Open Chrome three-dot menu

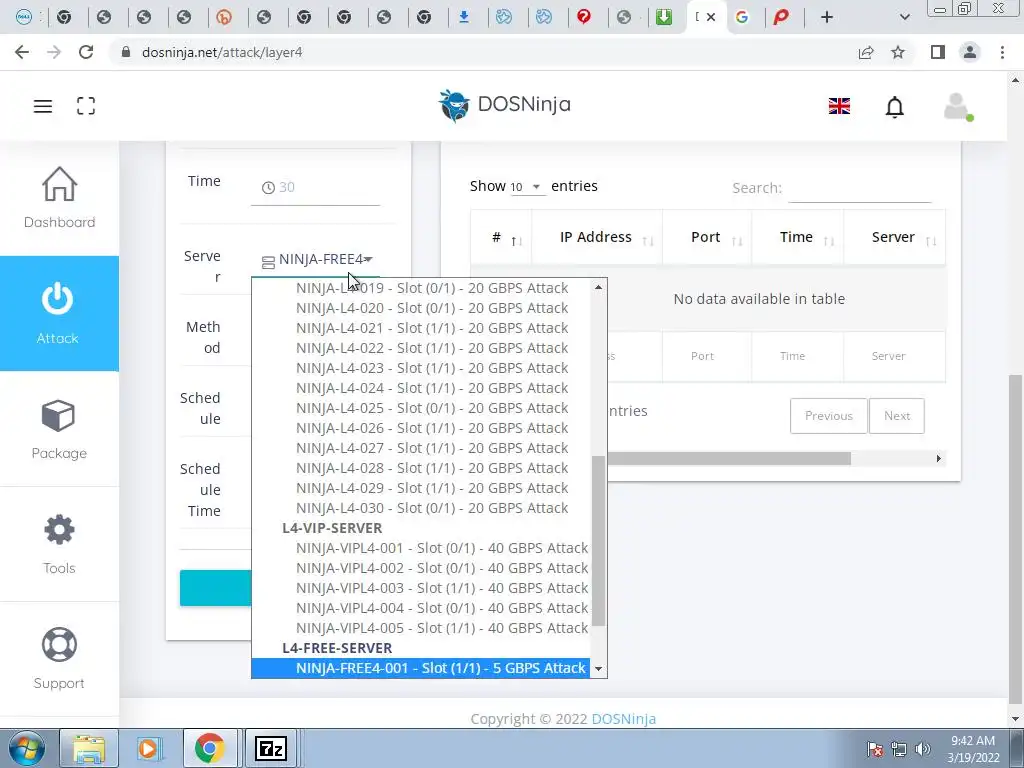1002,52
